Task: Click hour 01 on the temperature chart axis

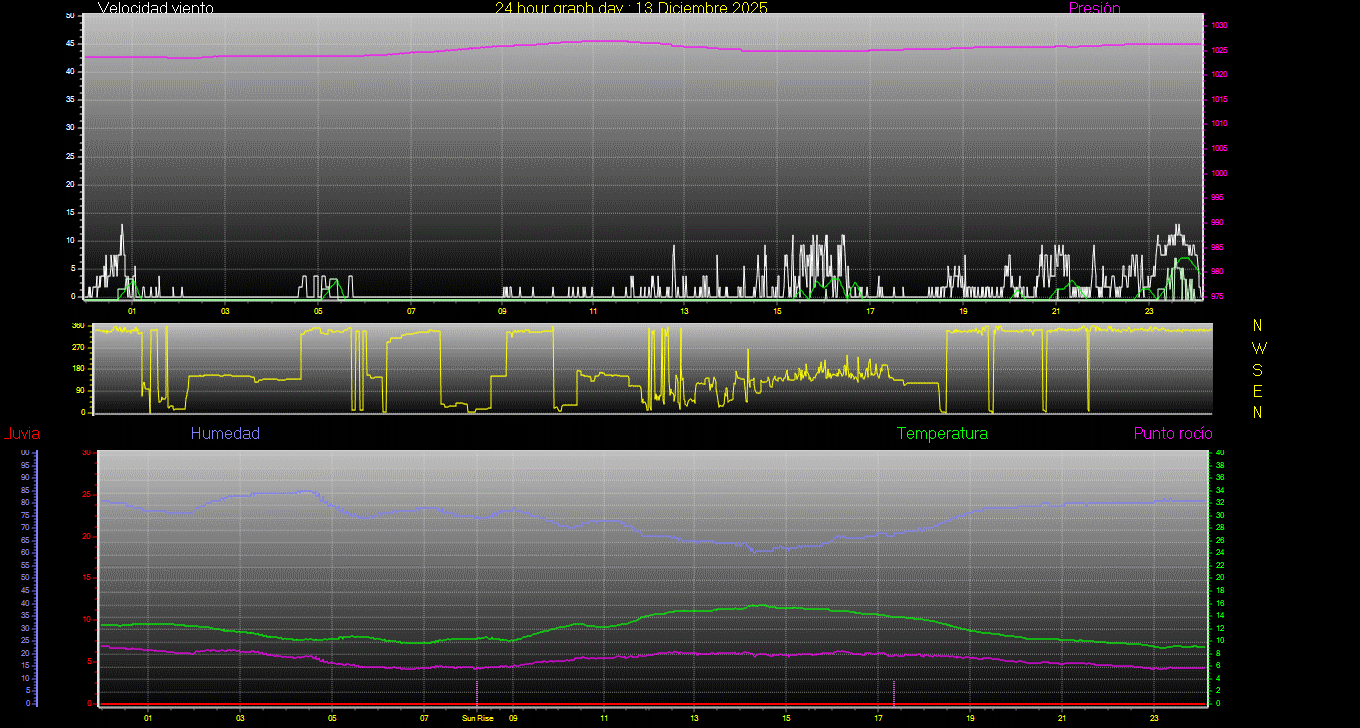Action: pyautogui.click(x=148, y=718)
